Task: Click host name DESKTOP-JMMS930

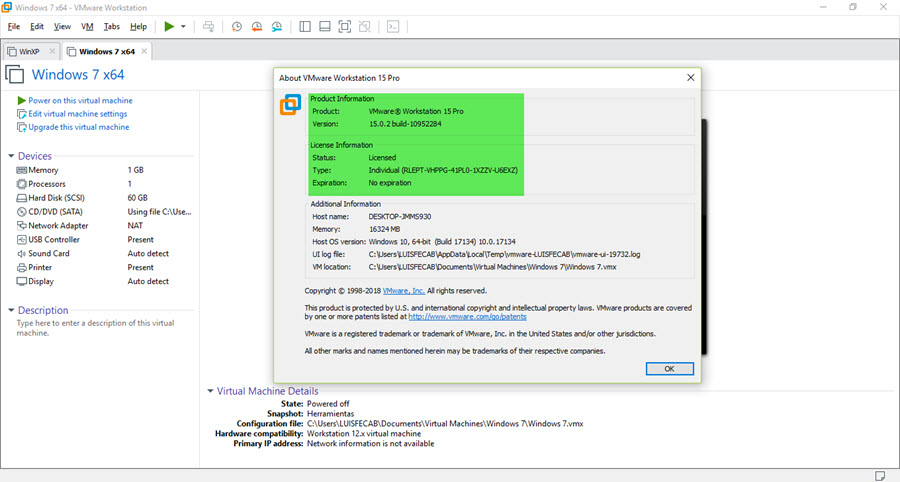Action: [x=400, y=217]
